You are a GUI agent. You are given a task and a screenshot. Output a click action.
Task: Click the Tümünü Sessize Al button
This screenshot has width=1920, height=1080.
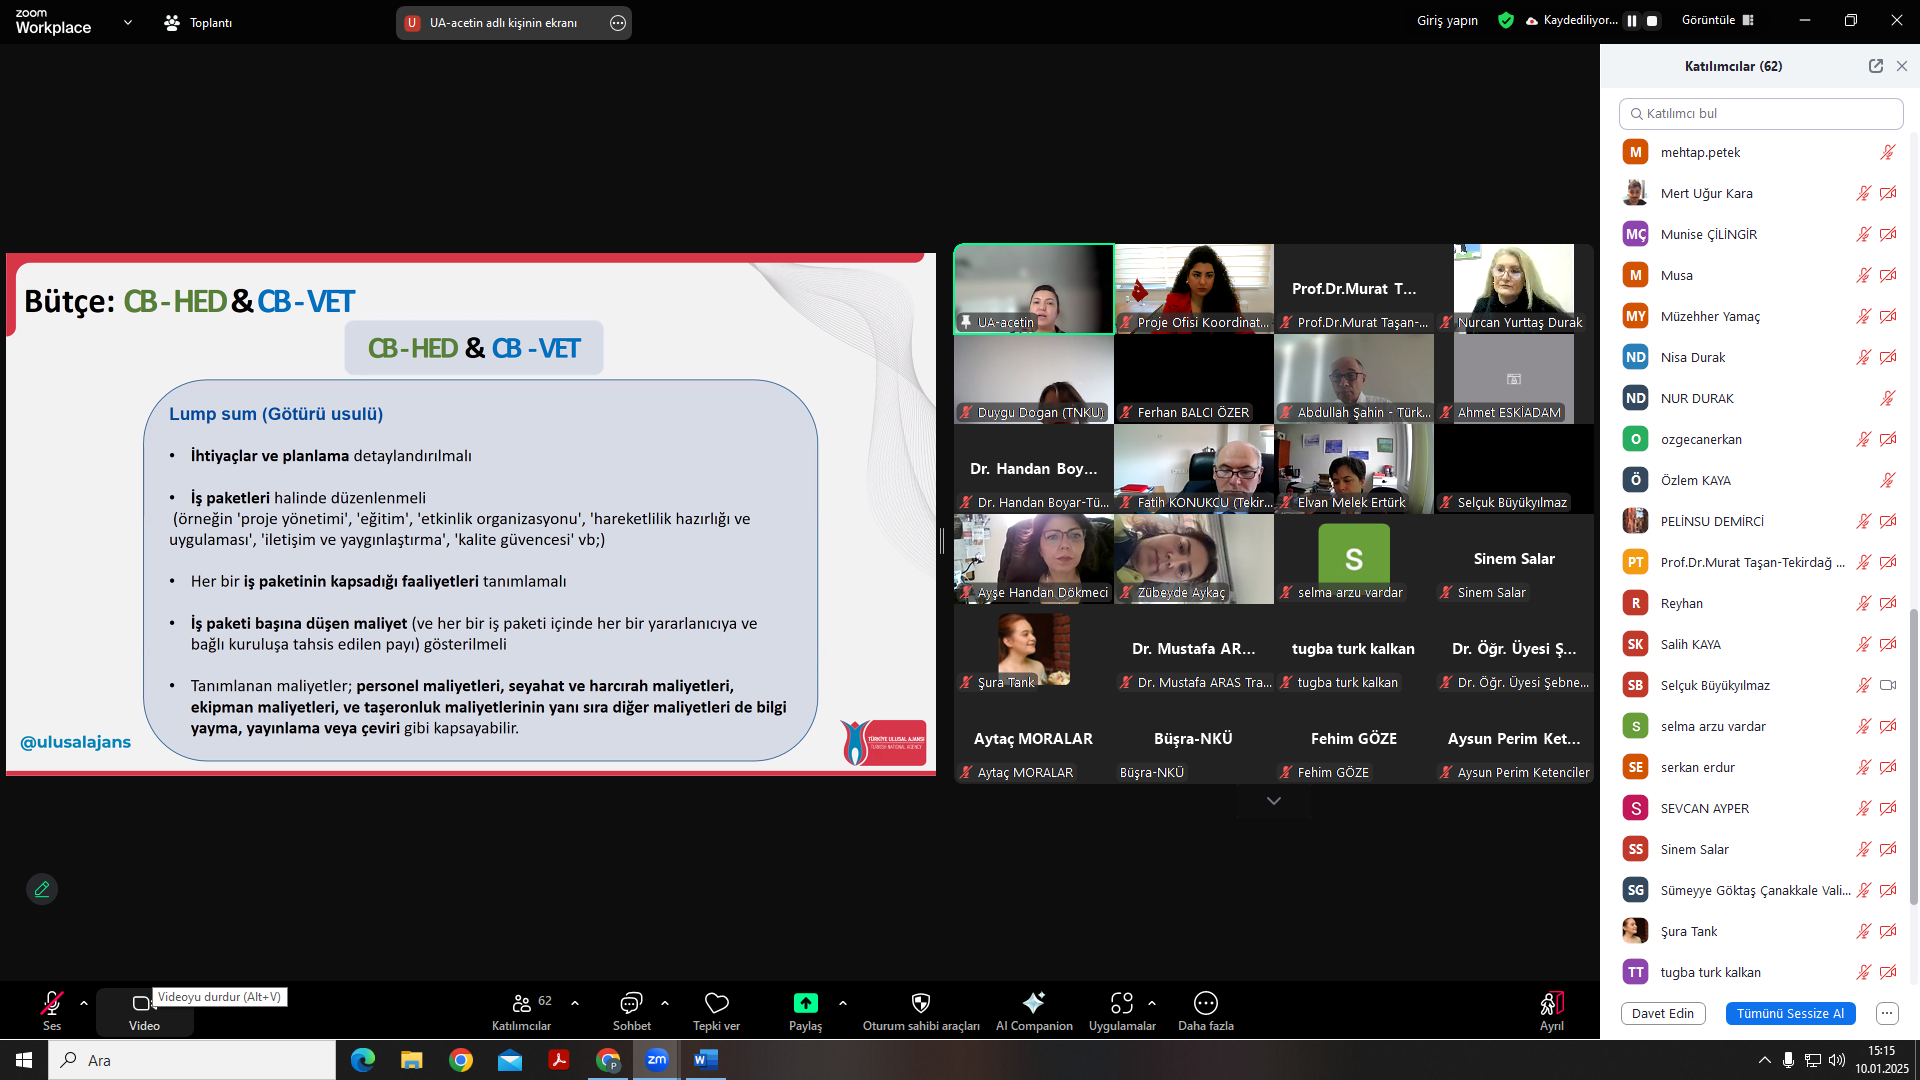click(1790, 1013)
